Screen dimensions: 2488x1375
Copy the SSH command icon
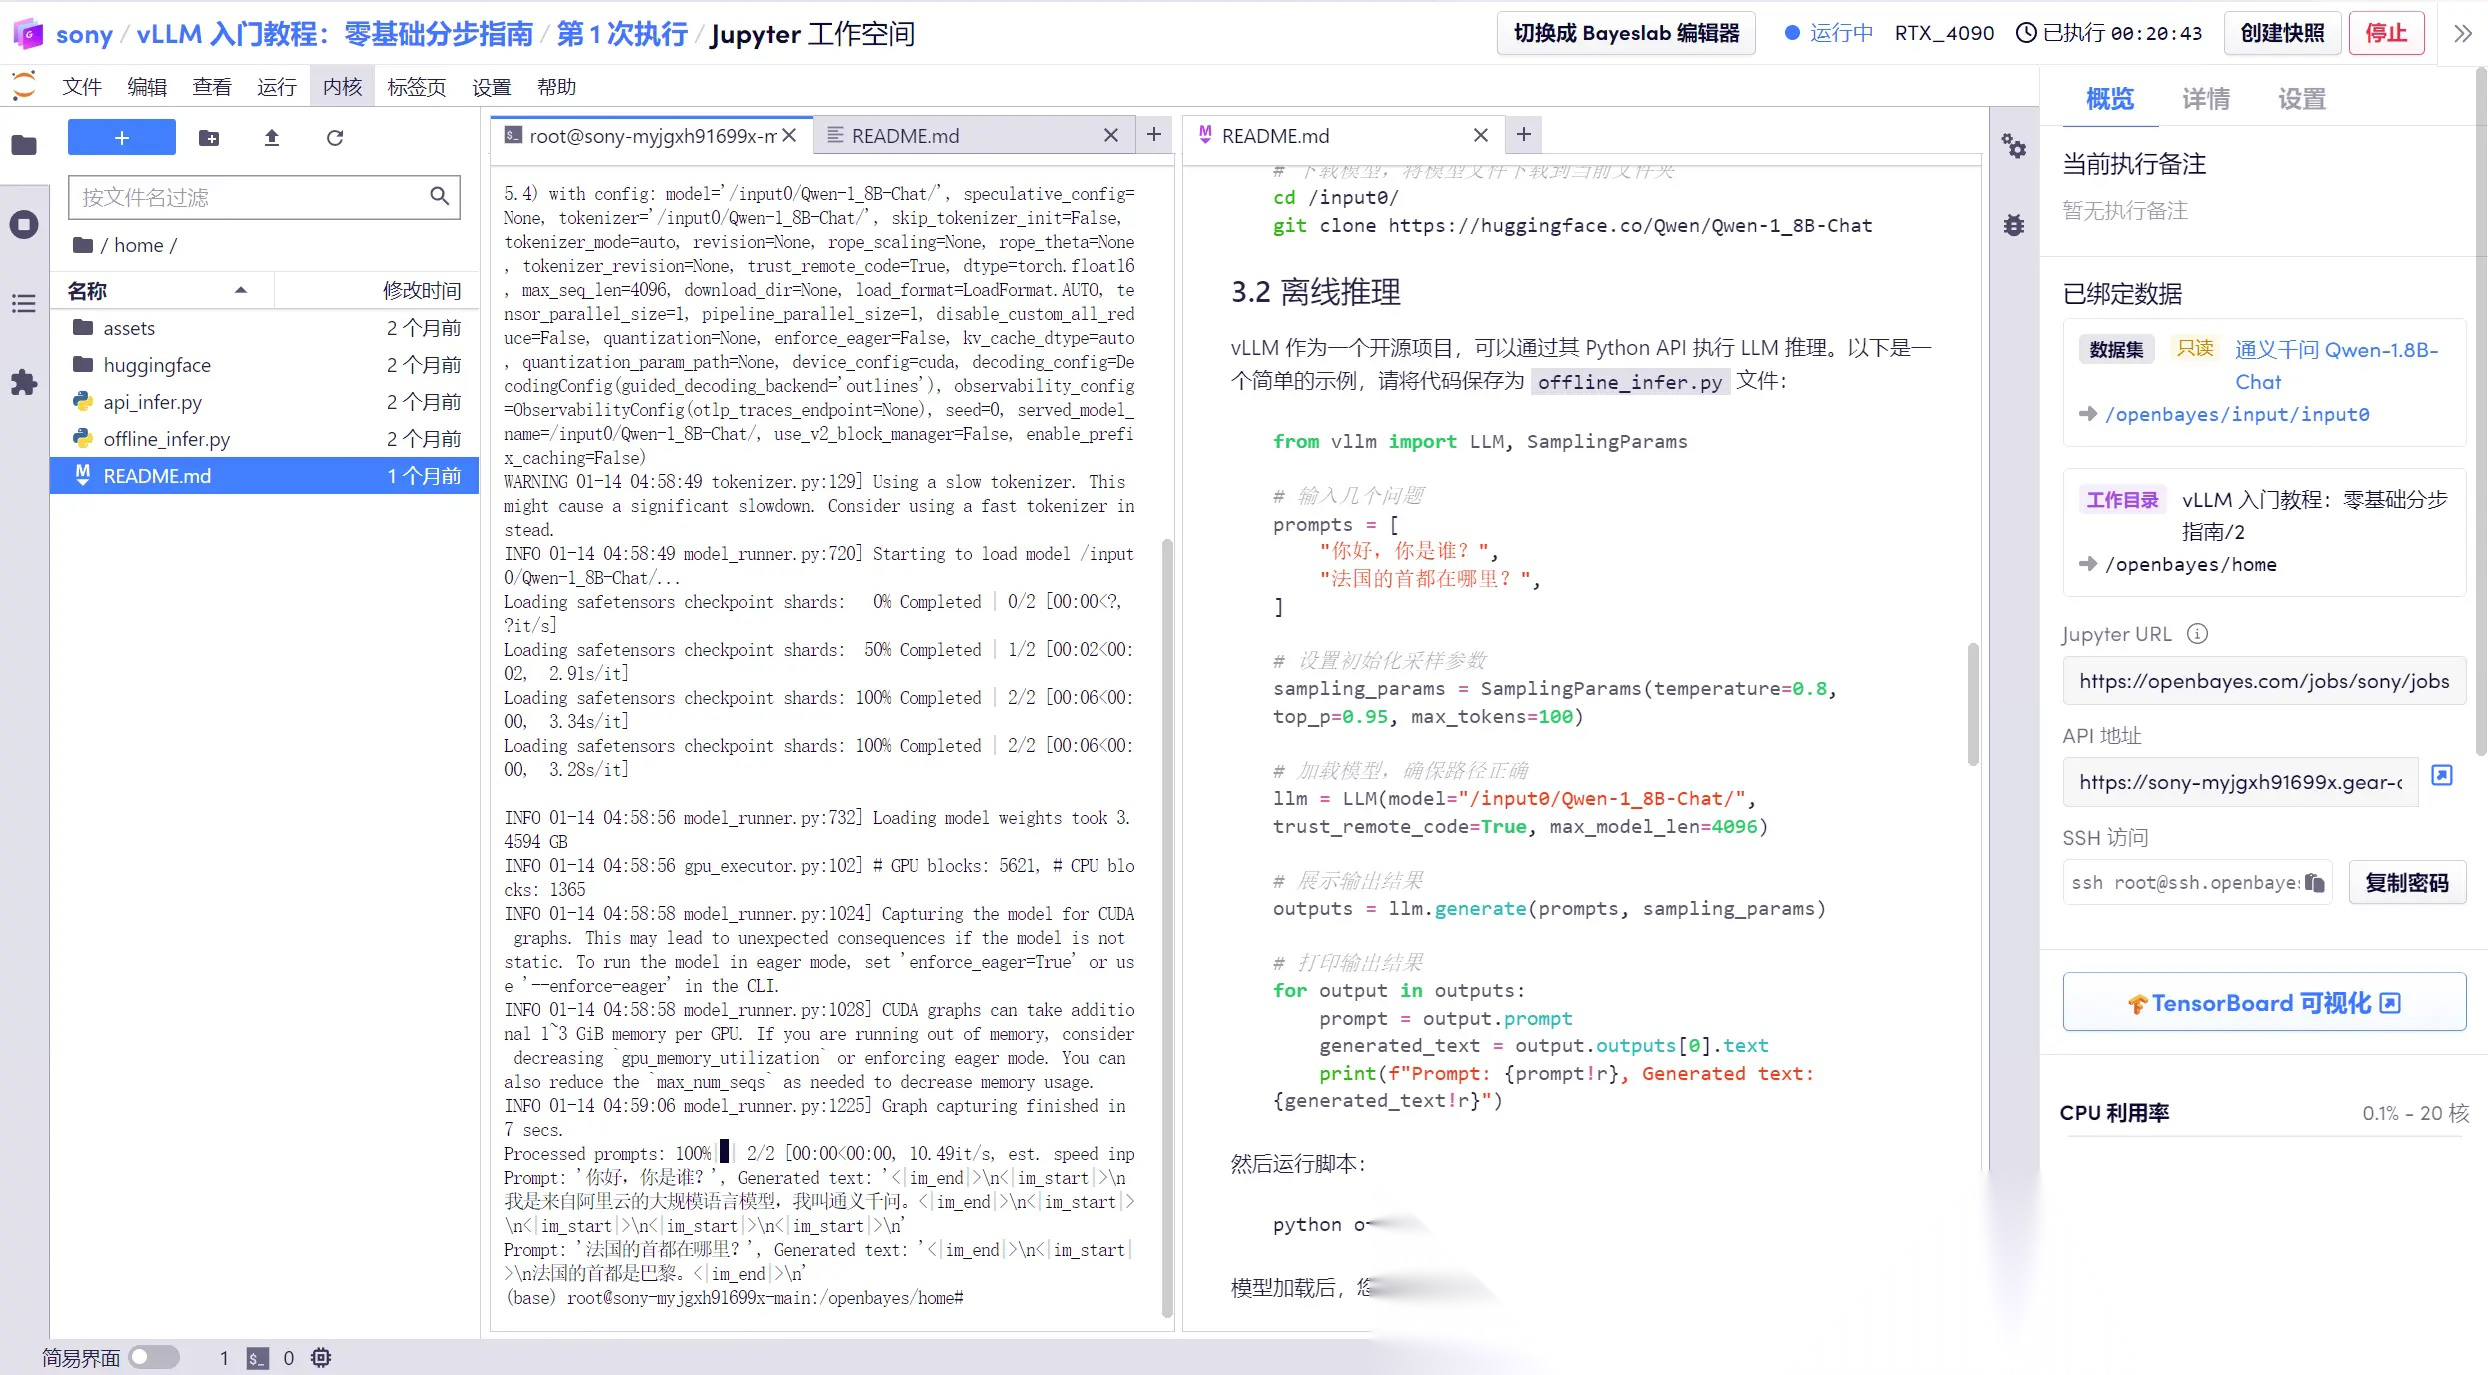click(x=2315, y=882)
